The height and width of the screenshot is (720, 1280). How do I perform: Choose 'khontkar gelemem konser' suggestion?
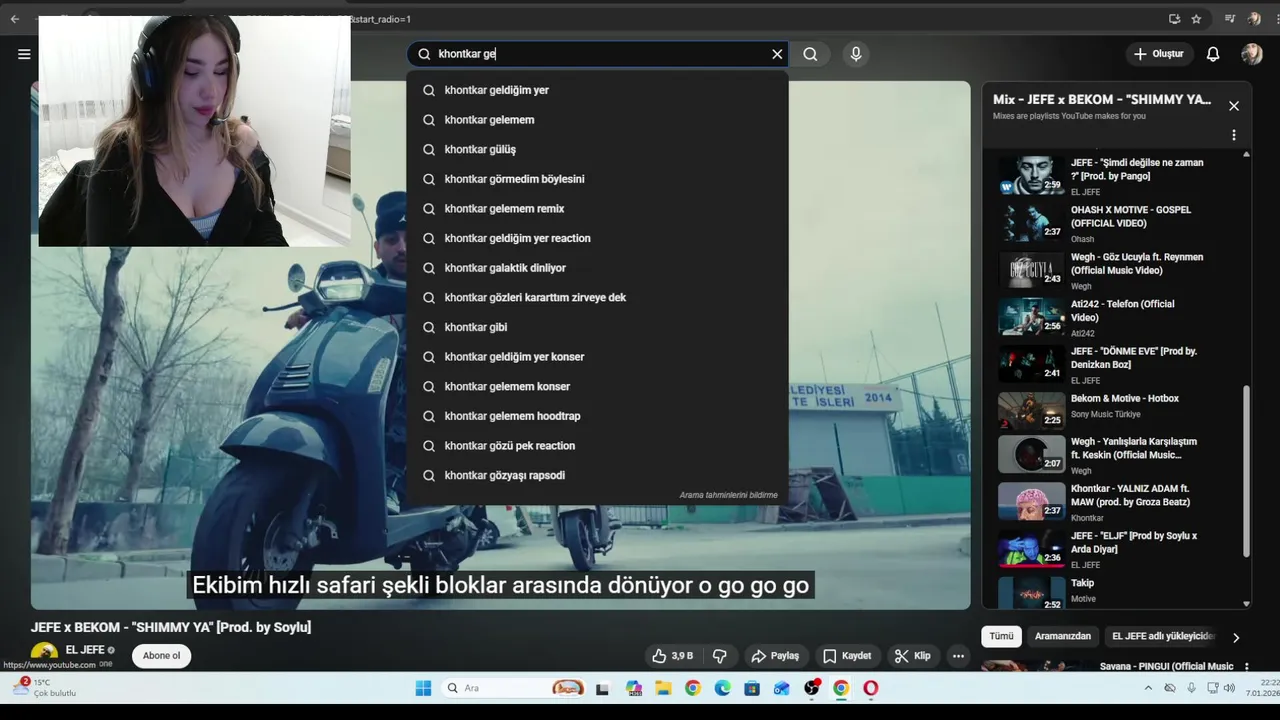[x=597, y=386]
